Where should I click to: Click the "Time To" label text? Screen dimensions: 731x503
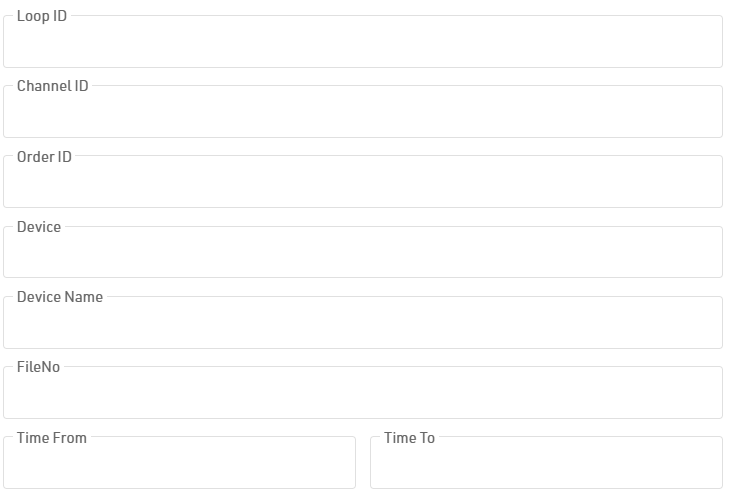[x=409, y=438]
